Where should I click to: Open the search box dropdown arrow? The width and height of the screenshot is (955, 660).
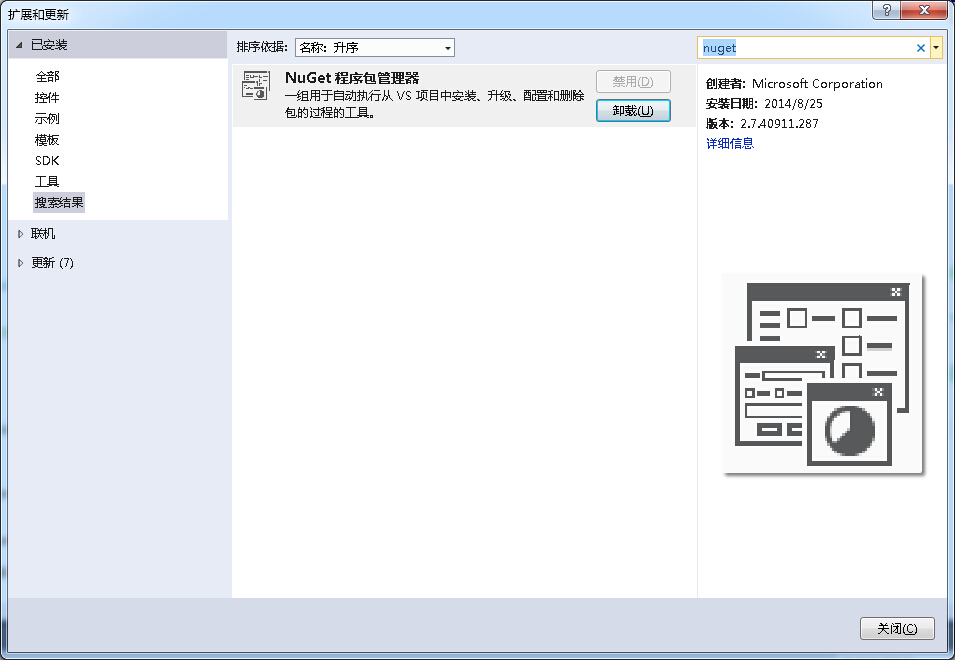point(936,48)
